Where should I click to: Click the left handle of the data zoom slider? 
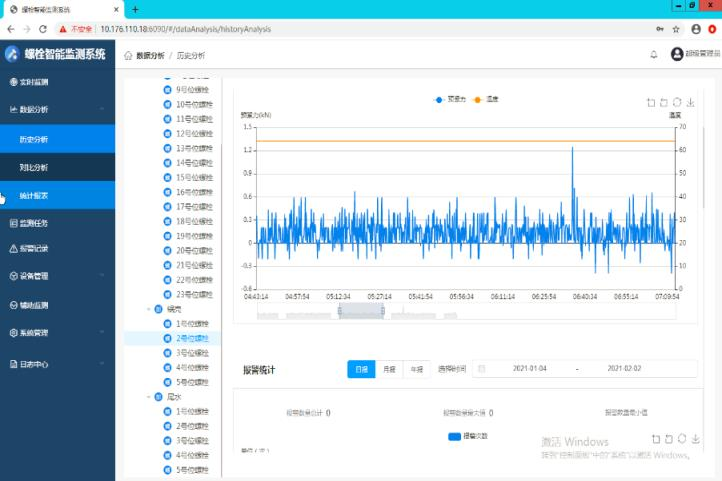[x=340, y=312]
